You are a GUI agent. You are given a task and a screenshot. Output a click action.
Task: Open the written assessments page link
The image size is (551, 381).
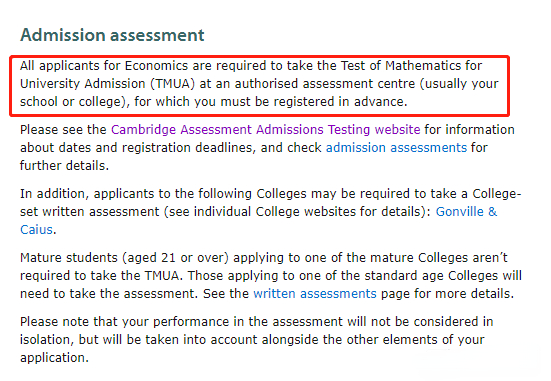[315, 293]
